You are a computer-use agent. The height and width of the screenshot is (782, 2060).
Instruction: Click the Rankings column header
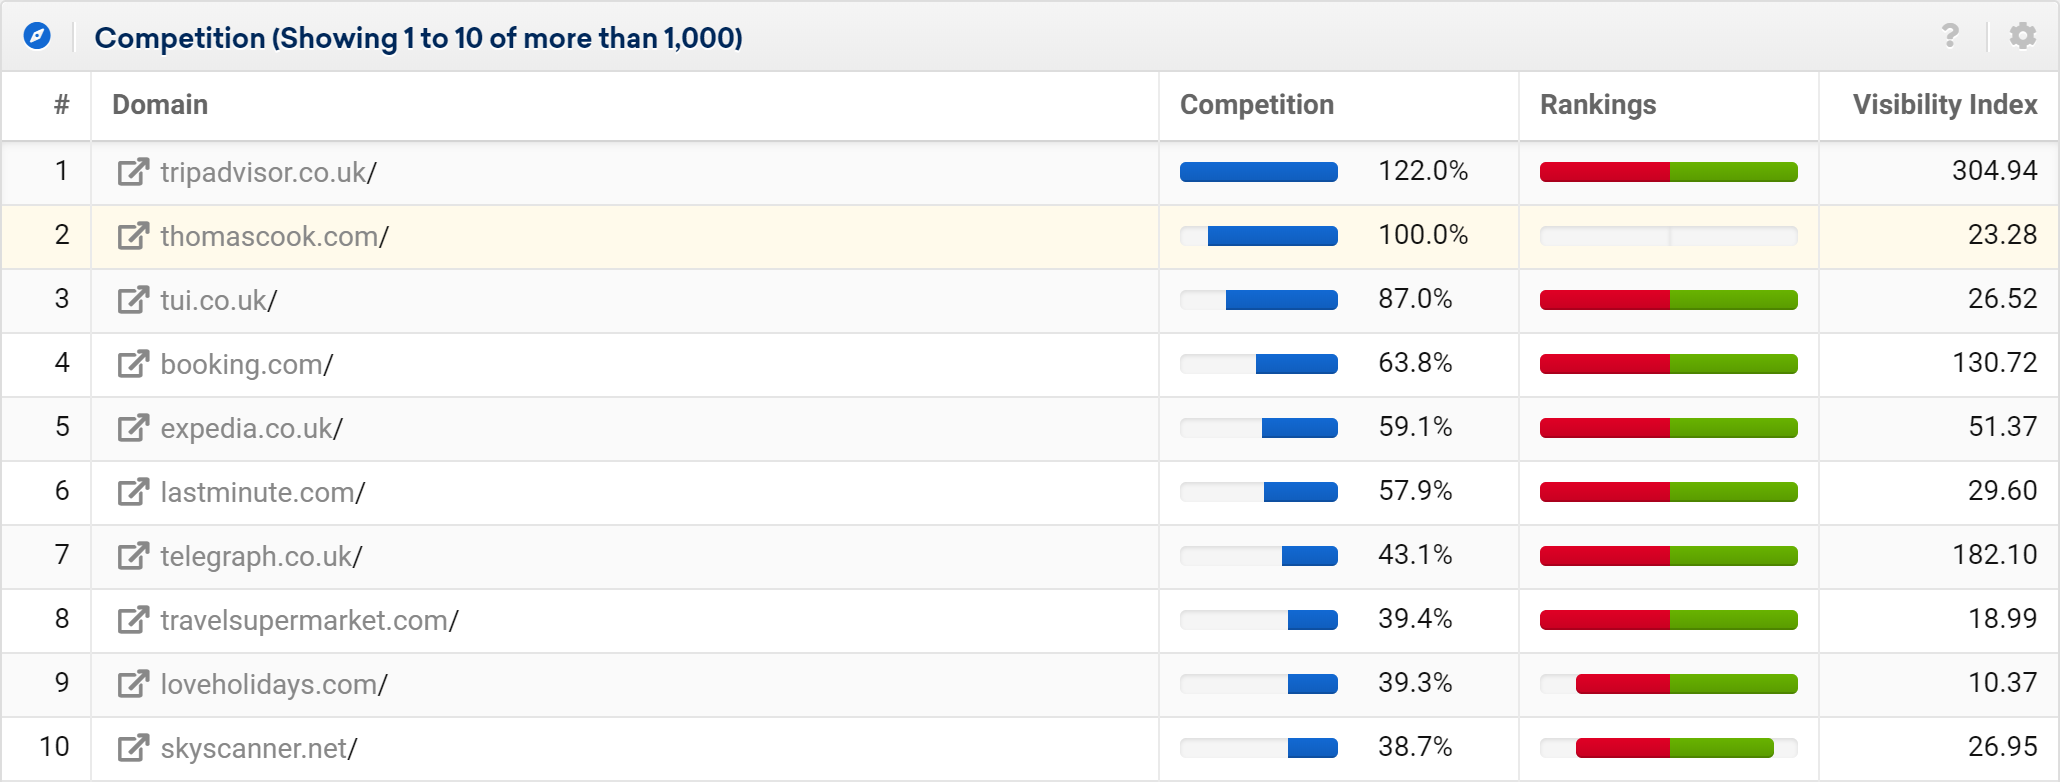tap(1598, 105)
